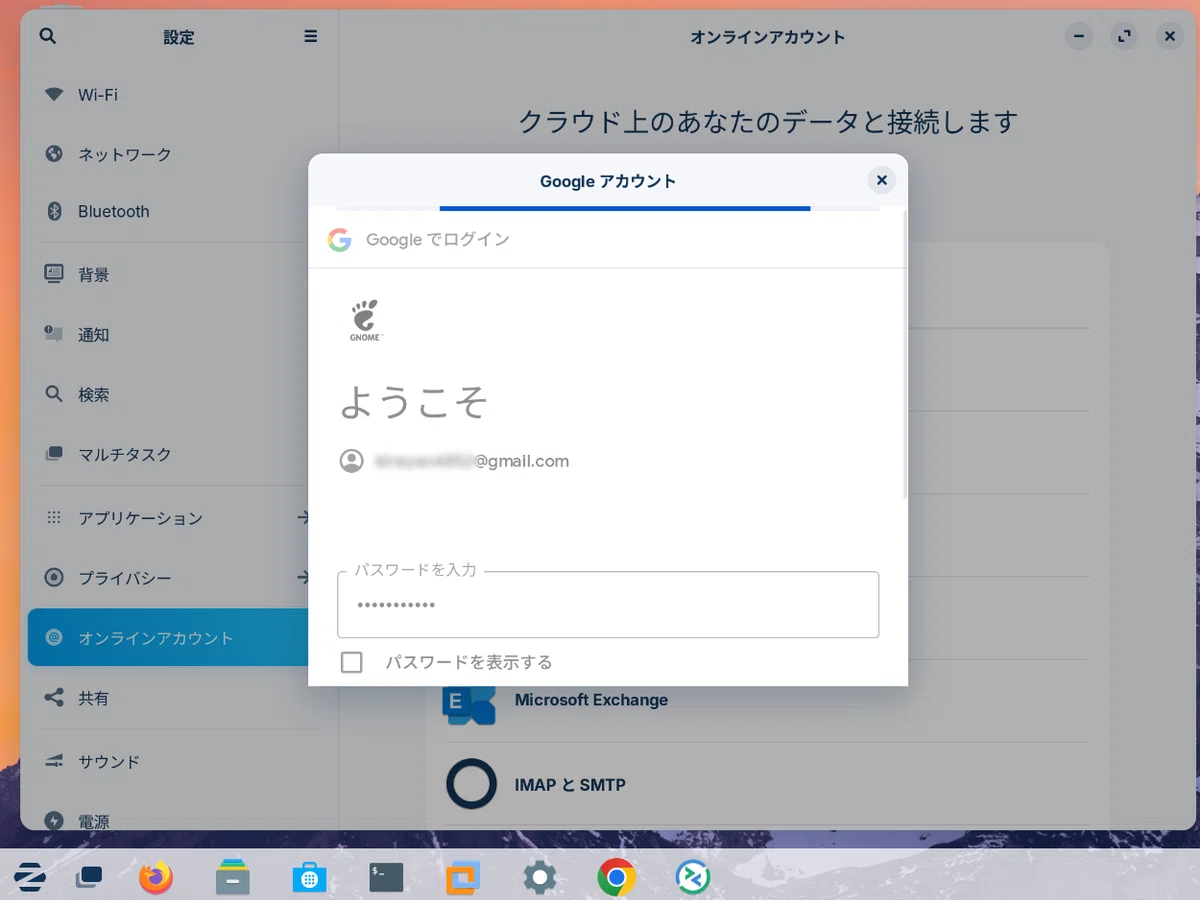The image size is (1200, 900).
Task: Click the privacy icon in sidebar
Action: 54,578
